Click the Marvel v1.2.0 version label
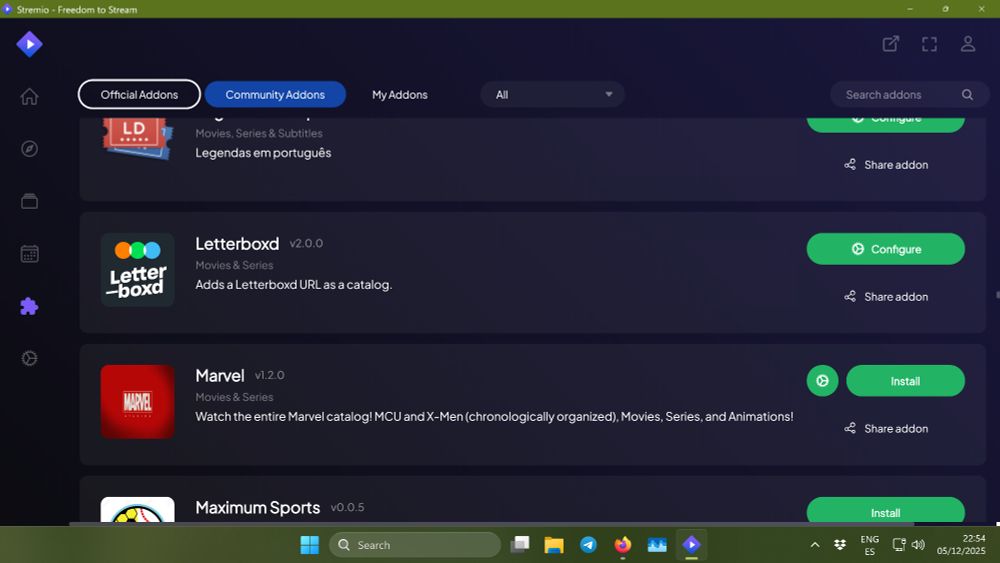This screenshot has width=1000, height=563. pyautogui.click(x=270, y=375)
